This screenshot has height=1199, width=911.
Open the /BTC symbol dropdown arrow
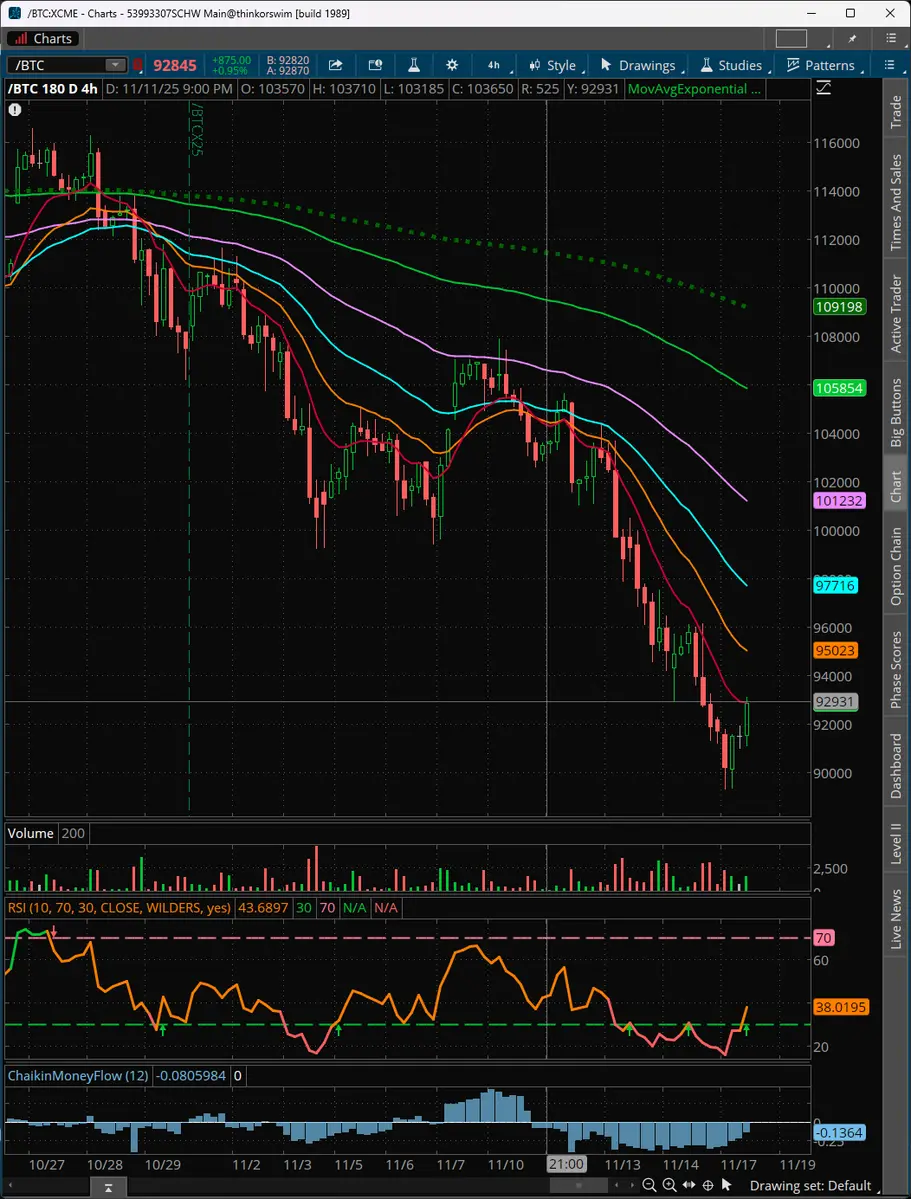116,66
